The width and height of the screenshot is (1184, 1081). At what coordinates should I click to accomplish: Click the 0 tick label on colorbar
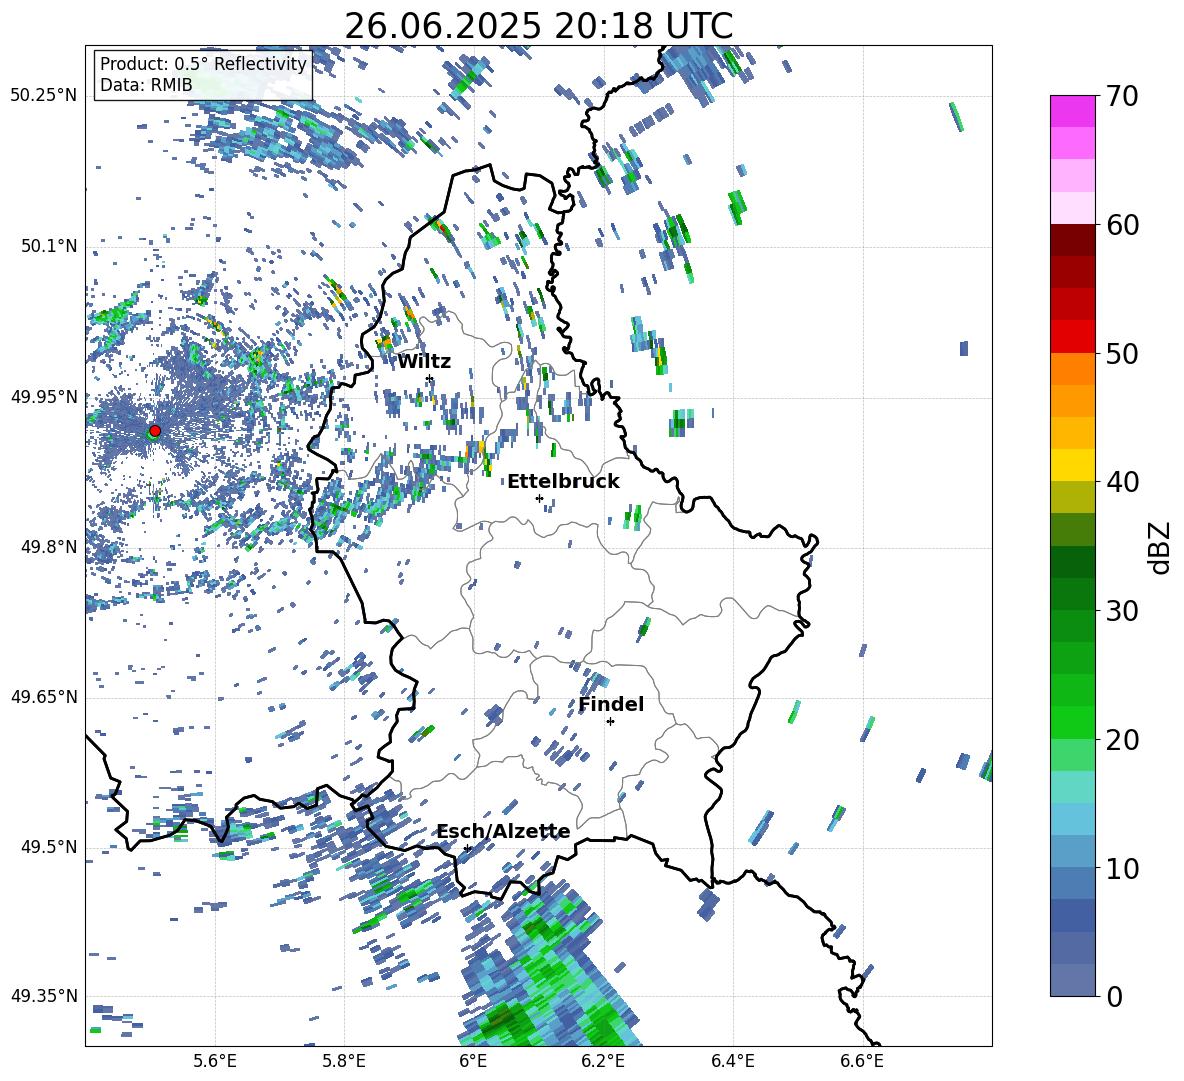[x=1115, y=996]
